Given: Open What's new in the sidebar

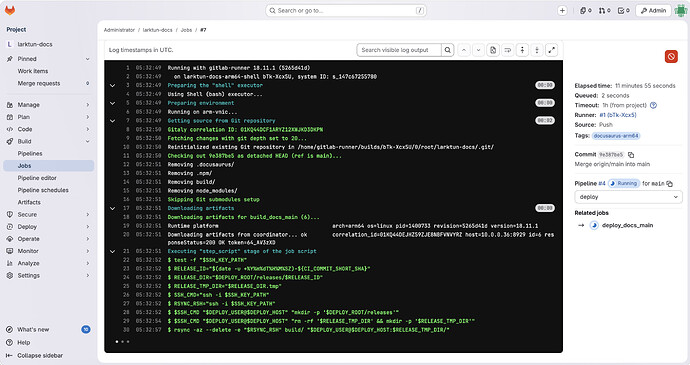Looking at the screenshot, I should (48, 329).
